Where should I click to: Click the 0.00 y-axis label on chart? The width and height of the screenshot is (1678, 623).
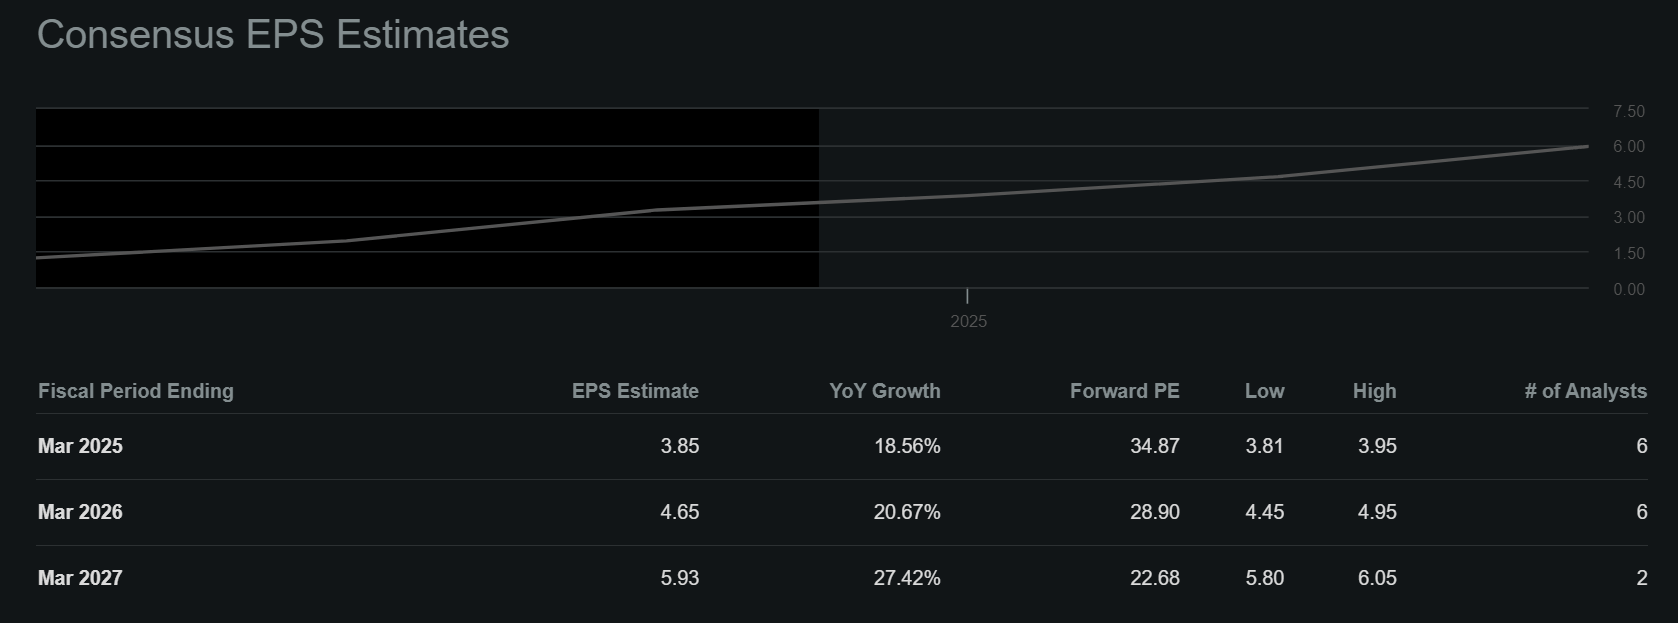tap(1628, 289)
